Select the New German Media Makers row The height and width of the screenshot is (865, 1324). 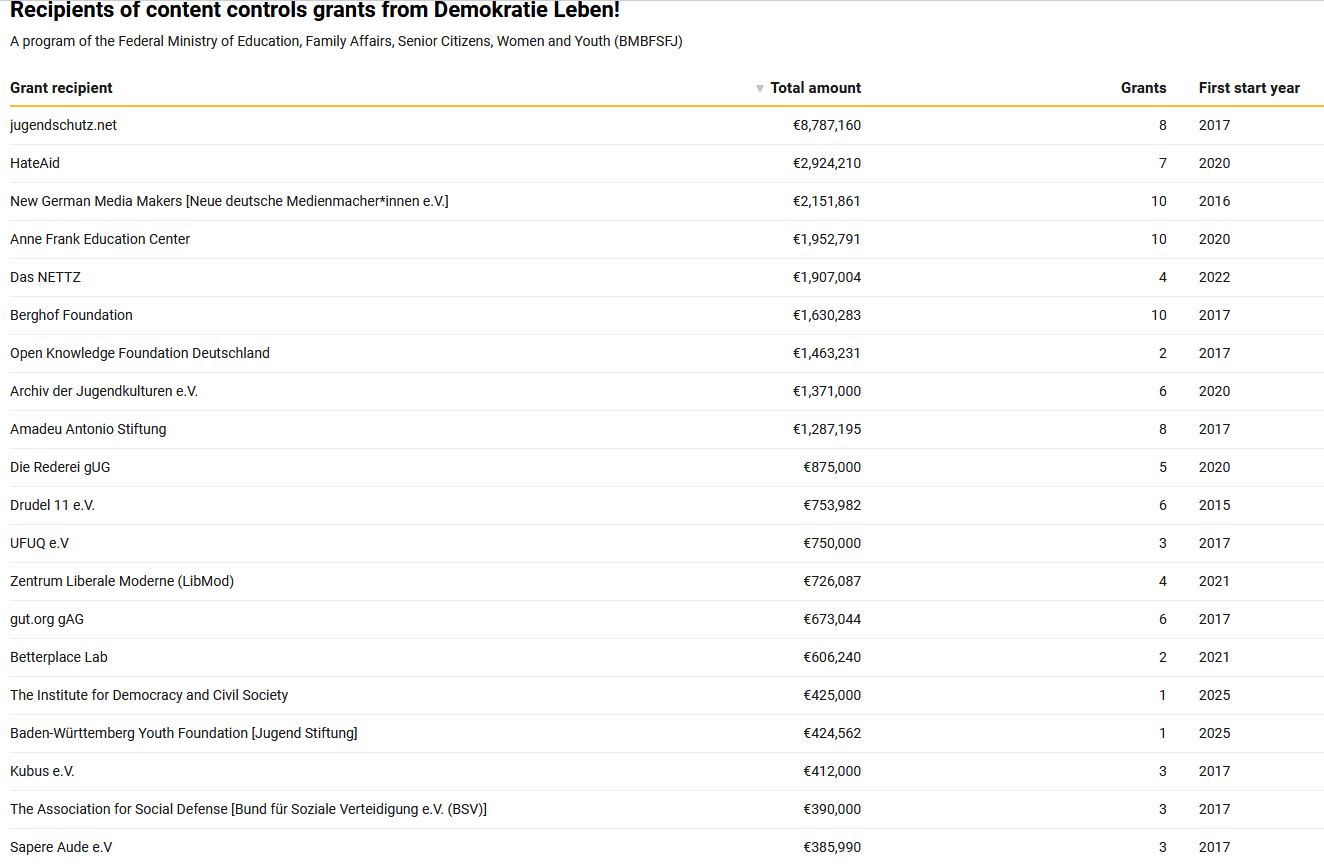click(x=229, y=201)
